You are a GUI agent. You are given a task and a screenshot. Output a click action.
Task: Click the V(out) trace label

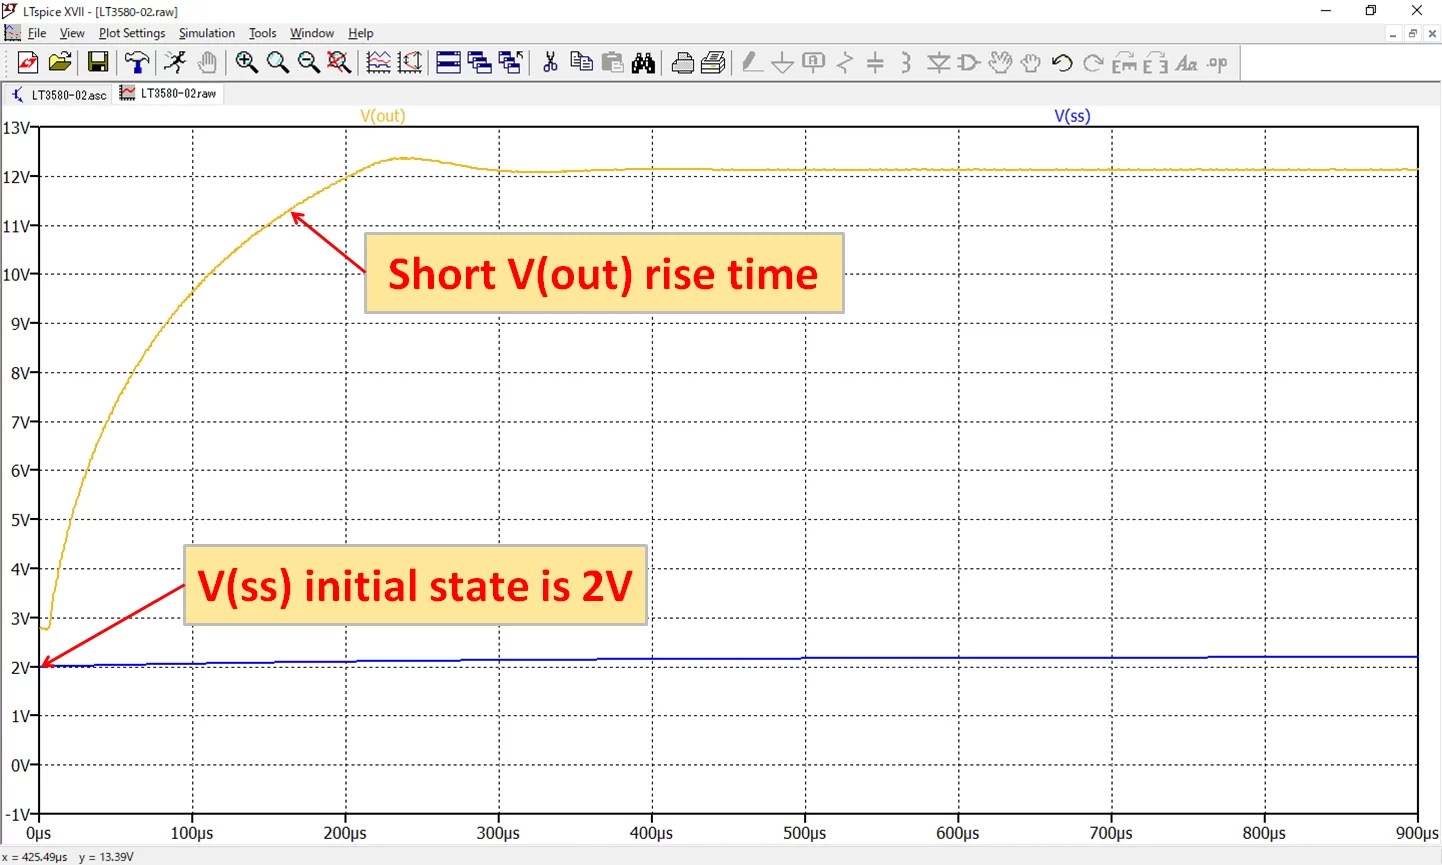coord(382,115)
